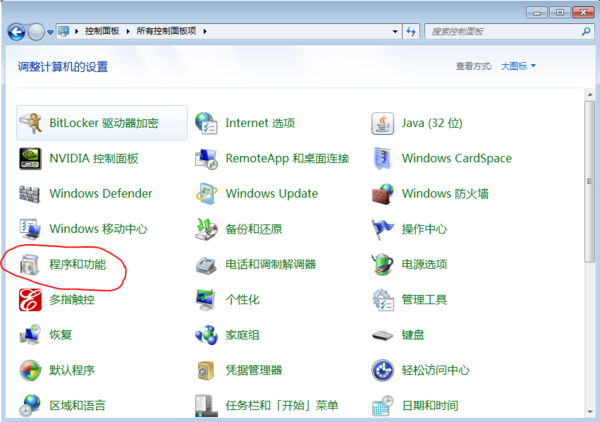
Task: Expand arrow after 所有控制面板项 breadcrumb
Action: click(205, 31)
